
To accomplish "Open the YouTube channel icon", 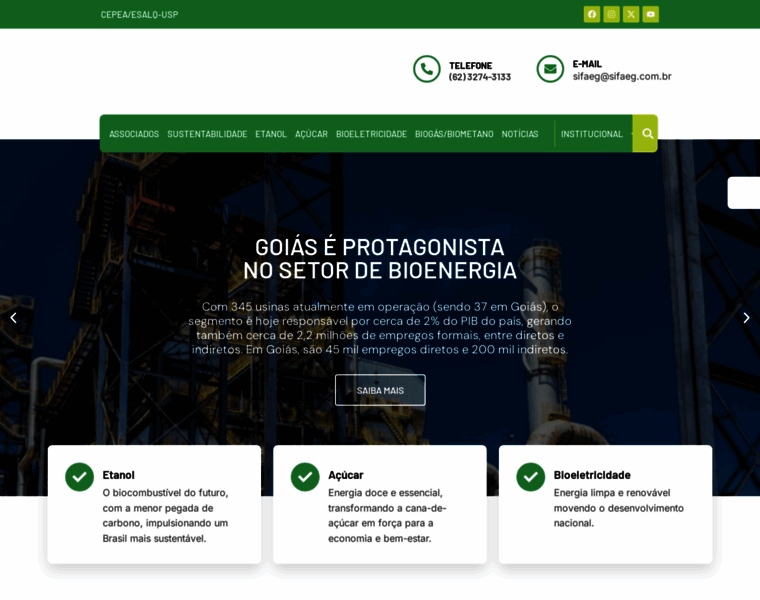I will click(x=650, y=14).
